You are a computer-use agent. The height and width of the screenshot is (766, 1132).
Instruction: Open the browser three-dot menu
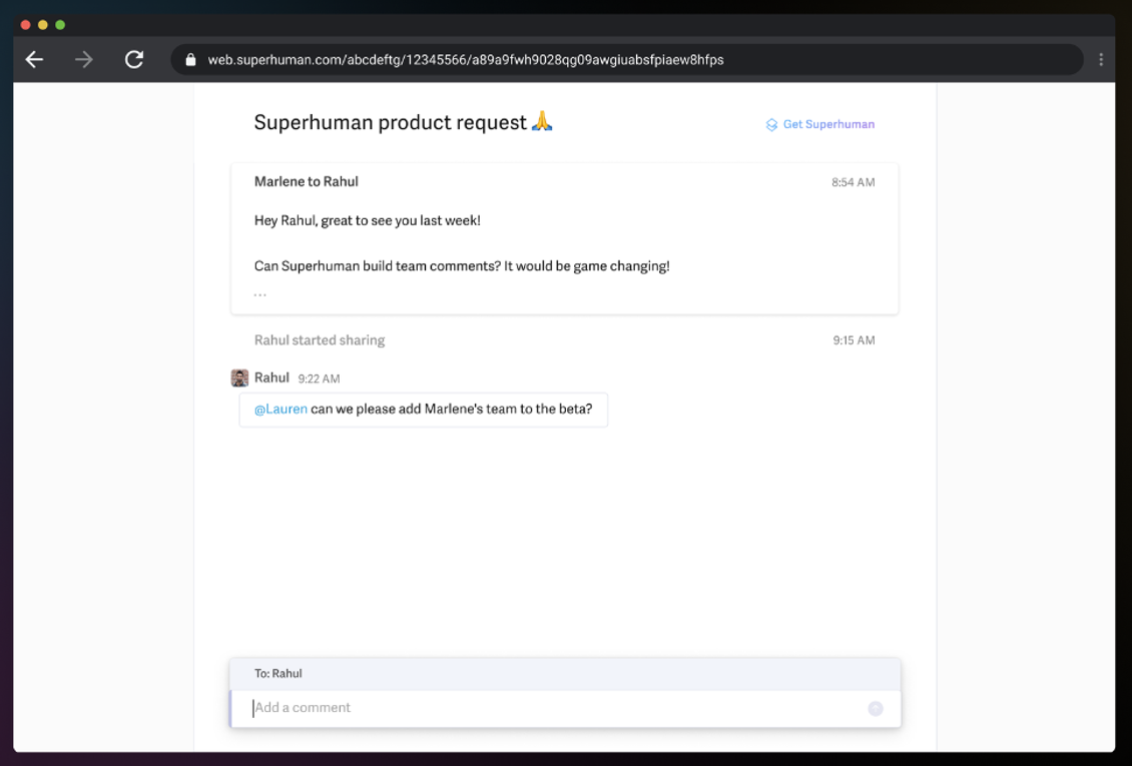coord(1101,60)
